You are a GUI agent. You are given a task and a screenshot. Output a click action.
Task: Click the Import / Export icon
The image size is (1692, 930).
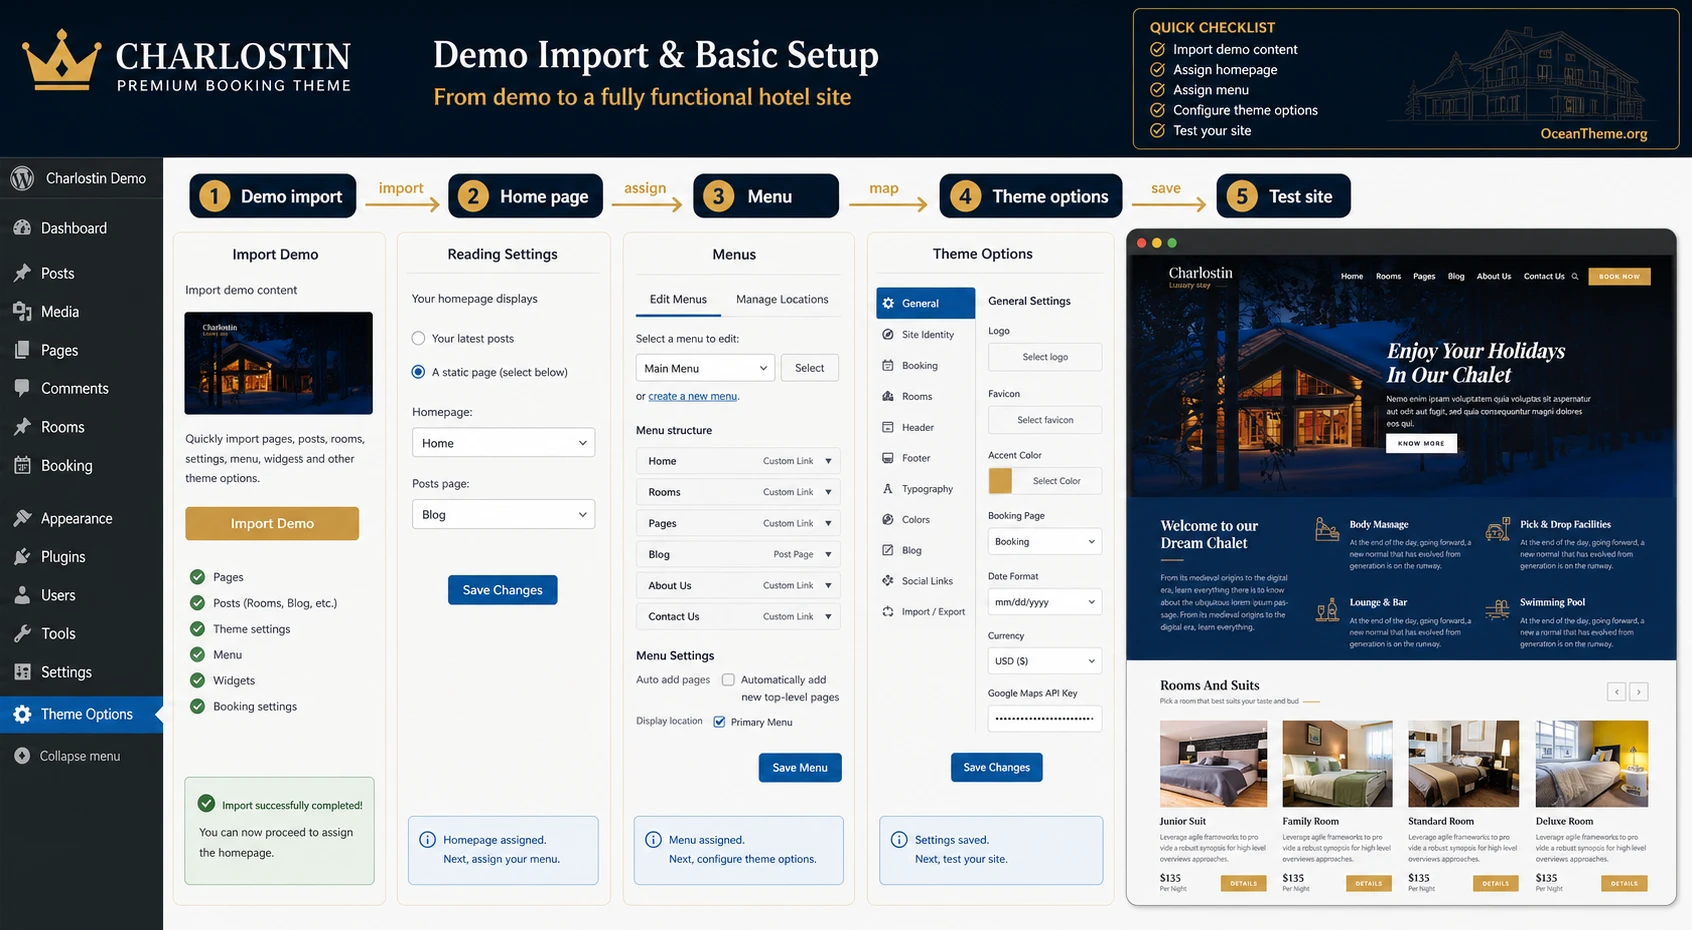click(x=888, y=612)
